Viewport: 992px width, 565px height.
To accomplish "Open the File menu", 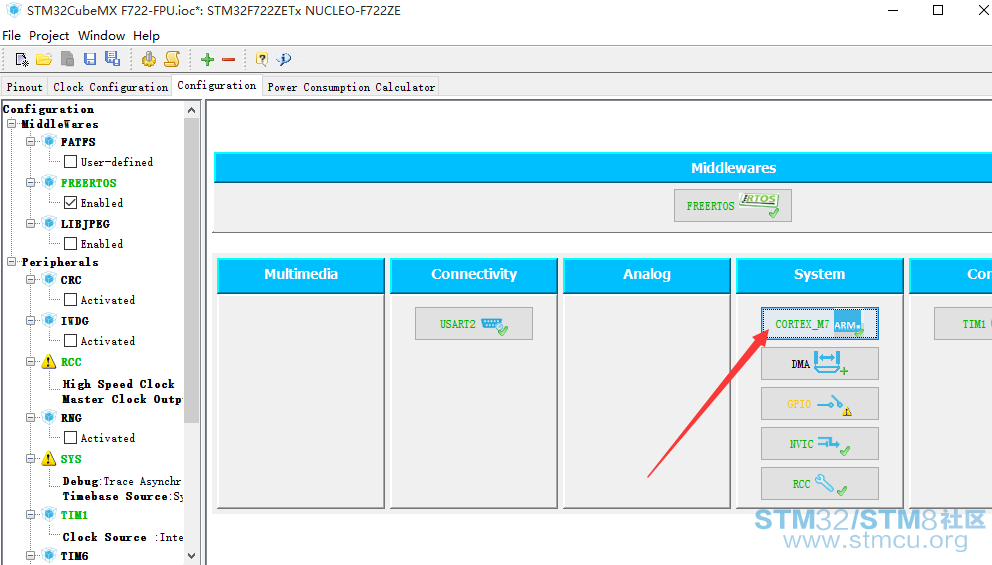I will tap(11, 35).
